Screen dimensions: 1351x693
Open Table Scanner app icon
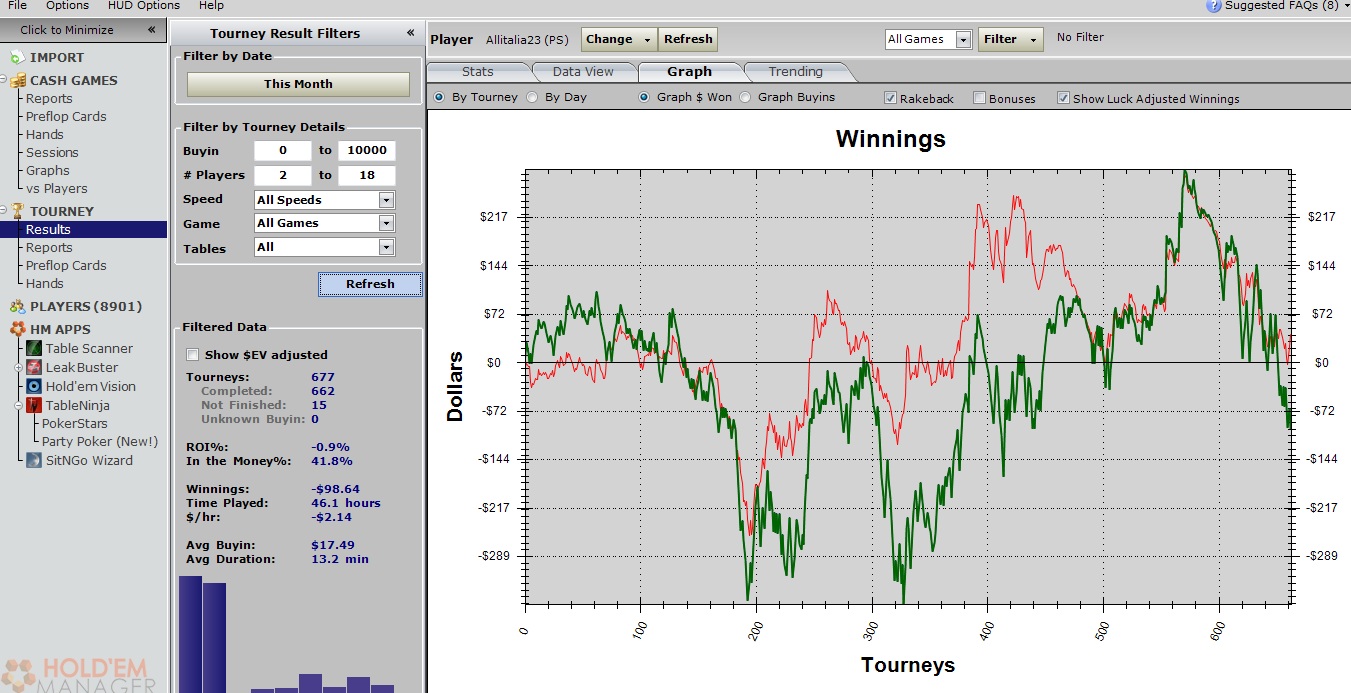(x=34, y=349)
